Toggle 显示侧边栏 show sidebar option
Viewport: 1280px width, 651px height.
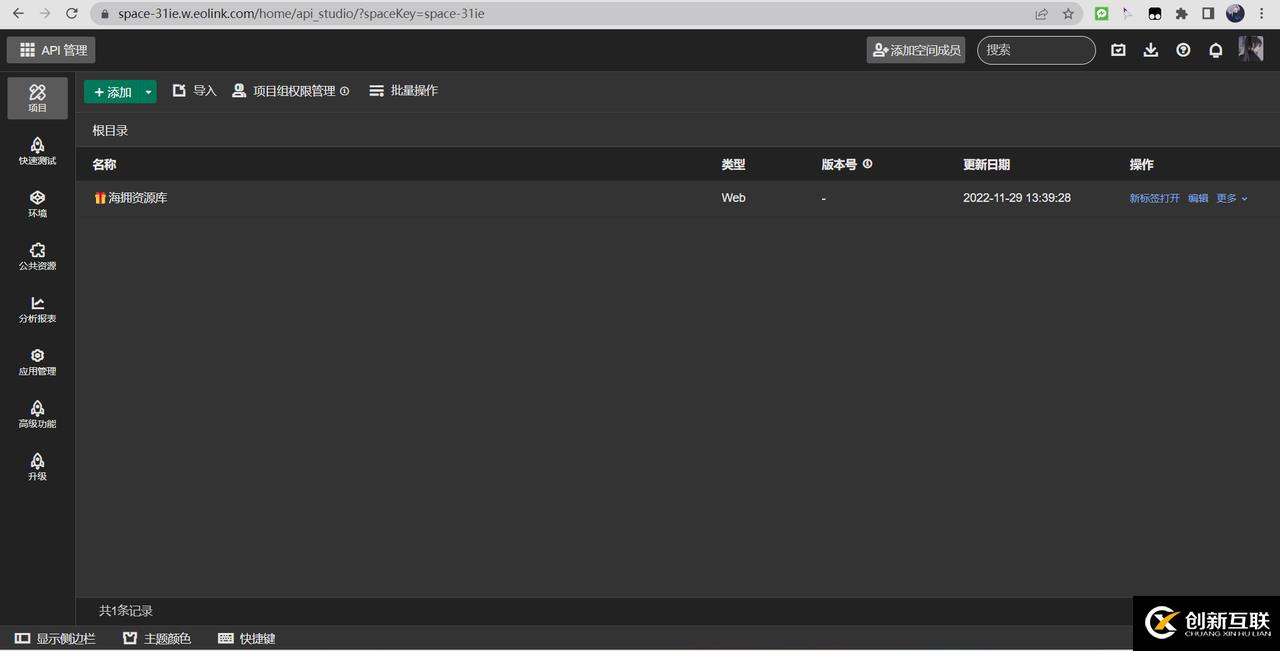[x=55, y=638]
